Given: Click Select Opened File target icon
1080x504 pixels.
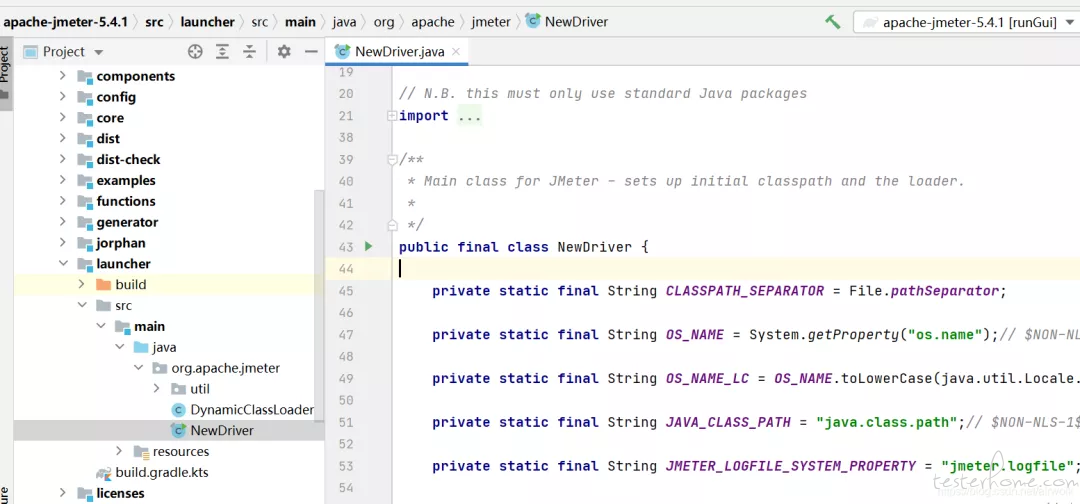Looking at the screenshot, I should [195, 52].
